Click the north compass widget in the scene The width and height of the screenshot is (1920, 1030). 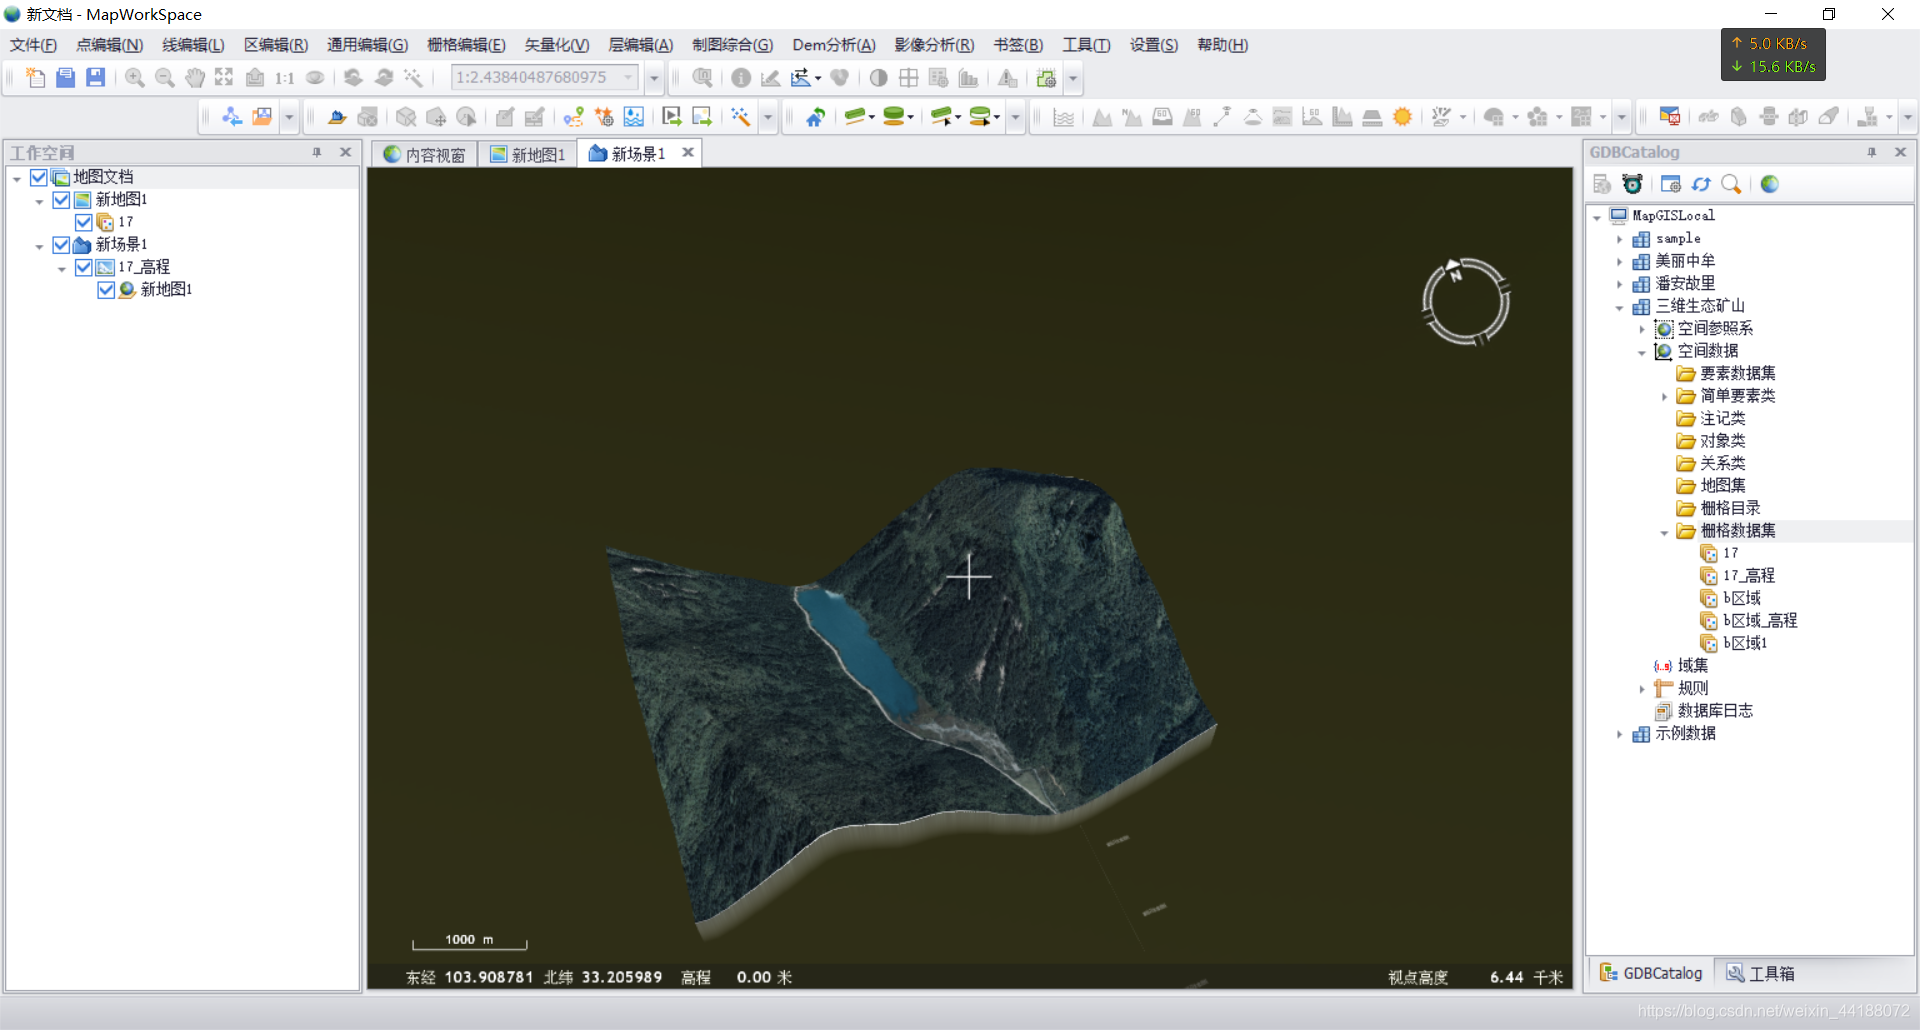click(x=1466, y=301)
